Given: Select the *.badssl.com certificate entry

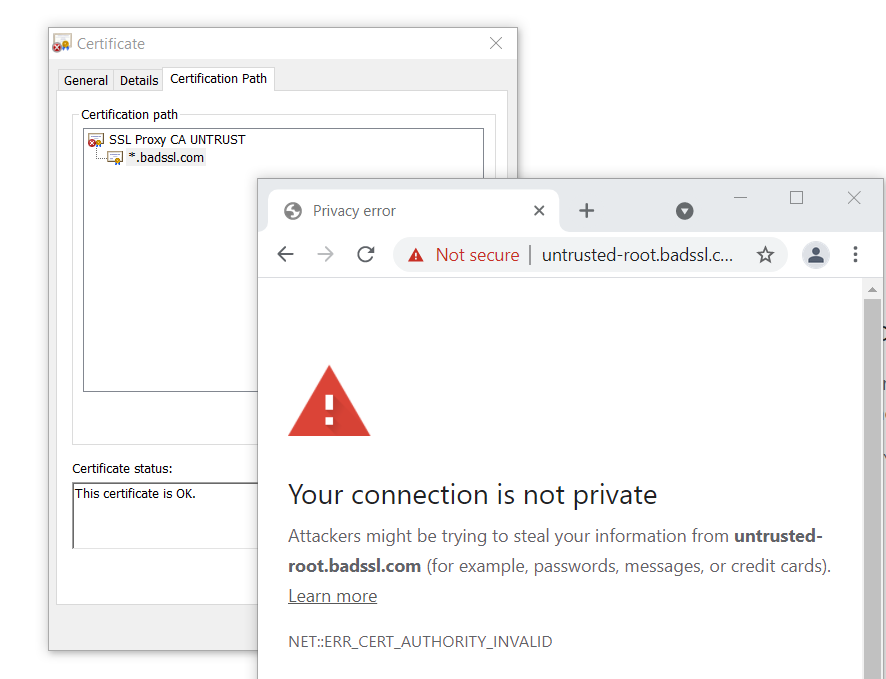Looking at the screenshot, I should click(166, 158).
